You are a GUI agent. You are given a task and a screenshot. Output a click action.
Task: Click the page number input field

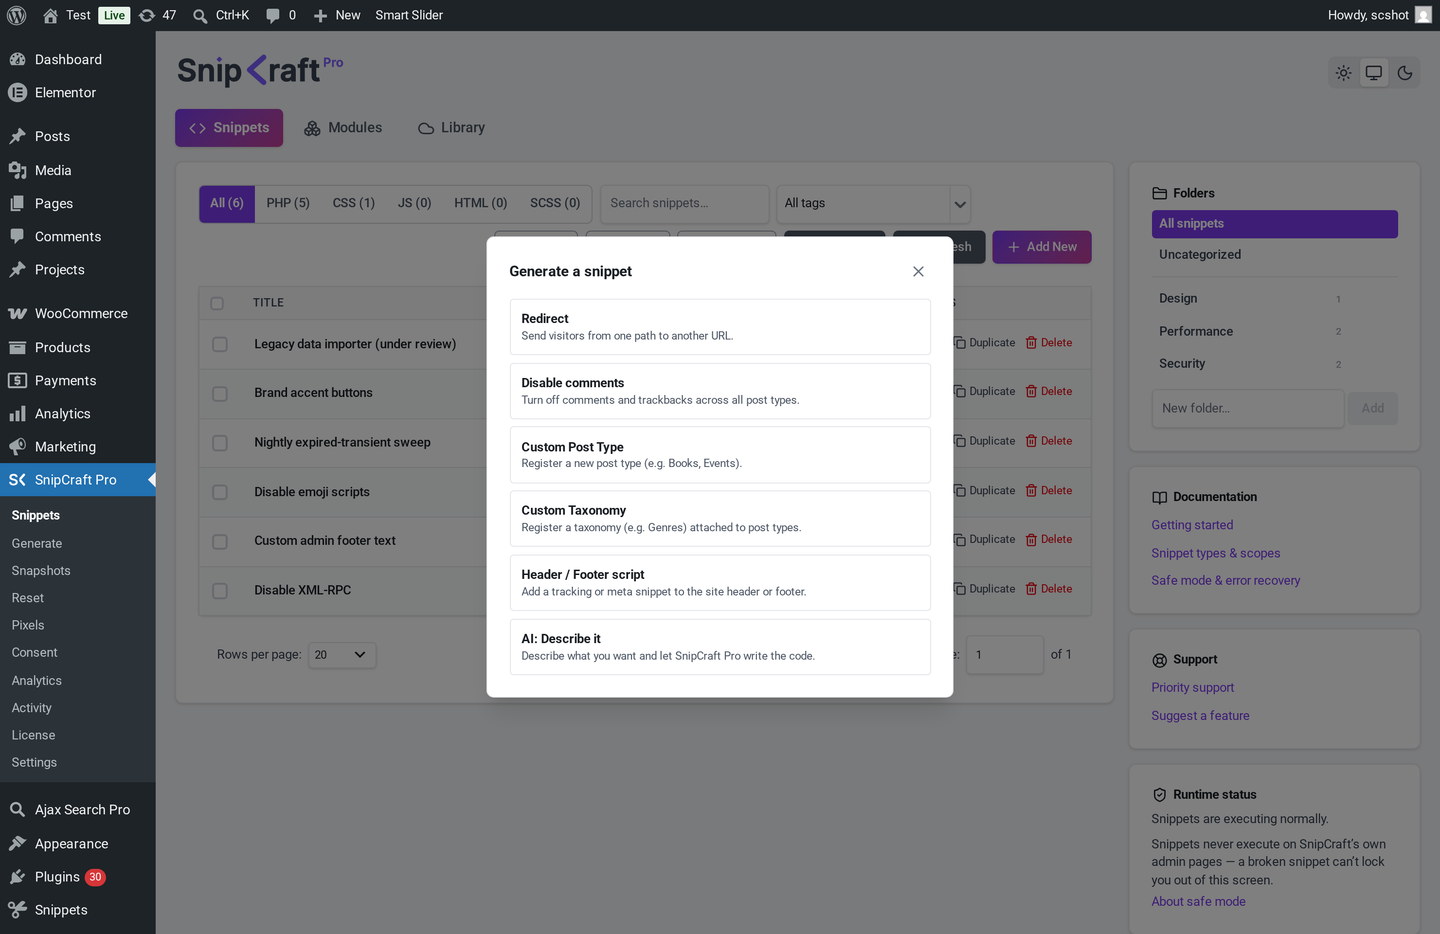[x=1005, y=655]
